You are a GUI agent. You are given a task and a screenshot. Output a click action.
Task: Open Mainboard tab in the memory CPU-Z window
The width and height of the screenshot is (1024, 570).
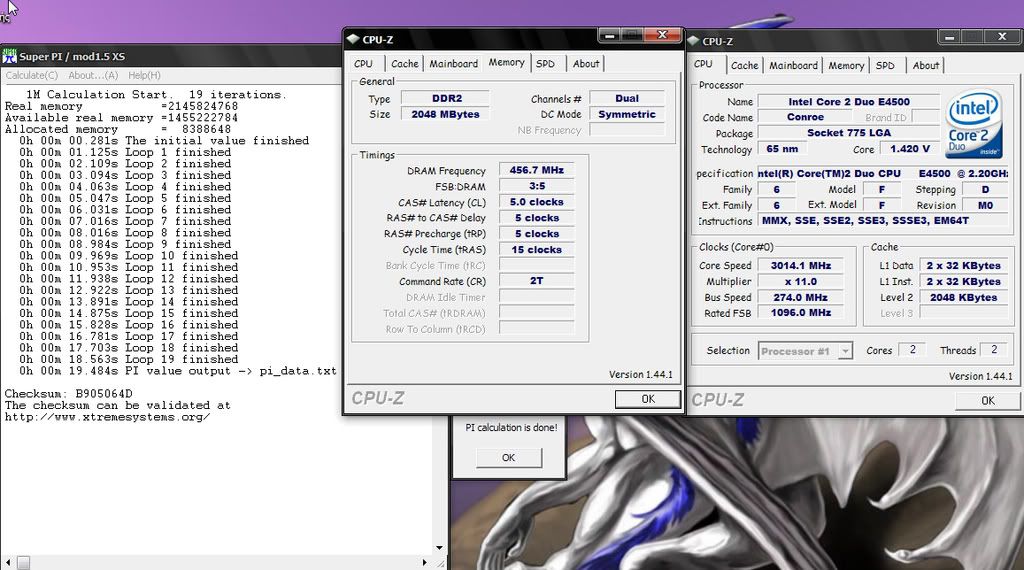click(x=453, y=64)
